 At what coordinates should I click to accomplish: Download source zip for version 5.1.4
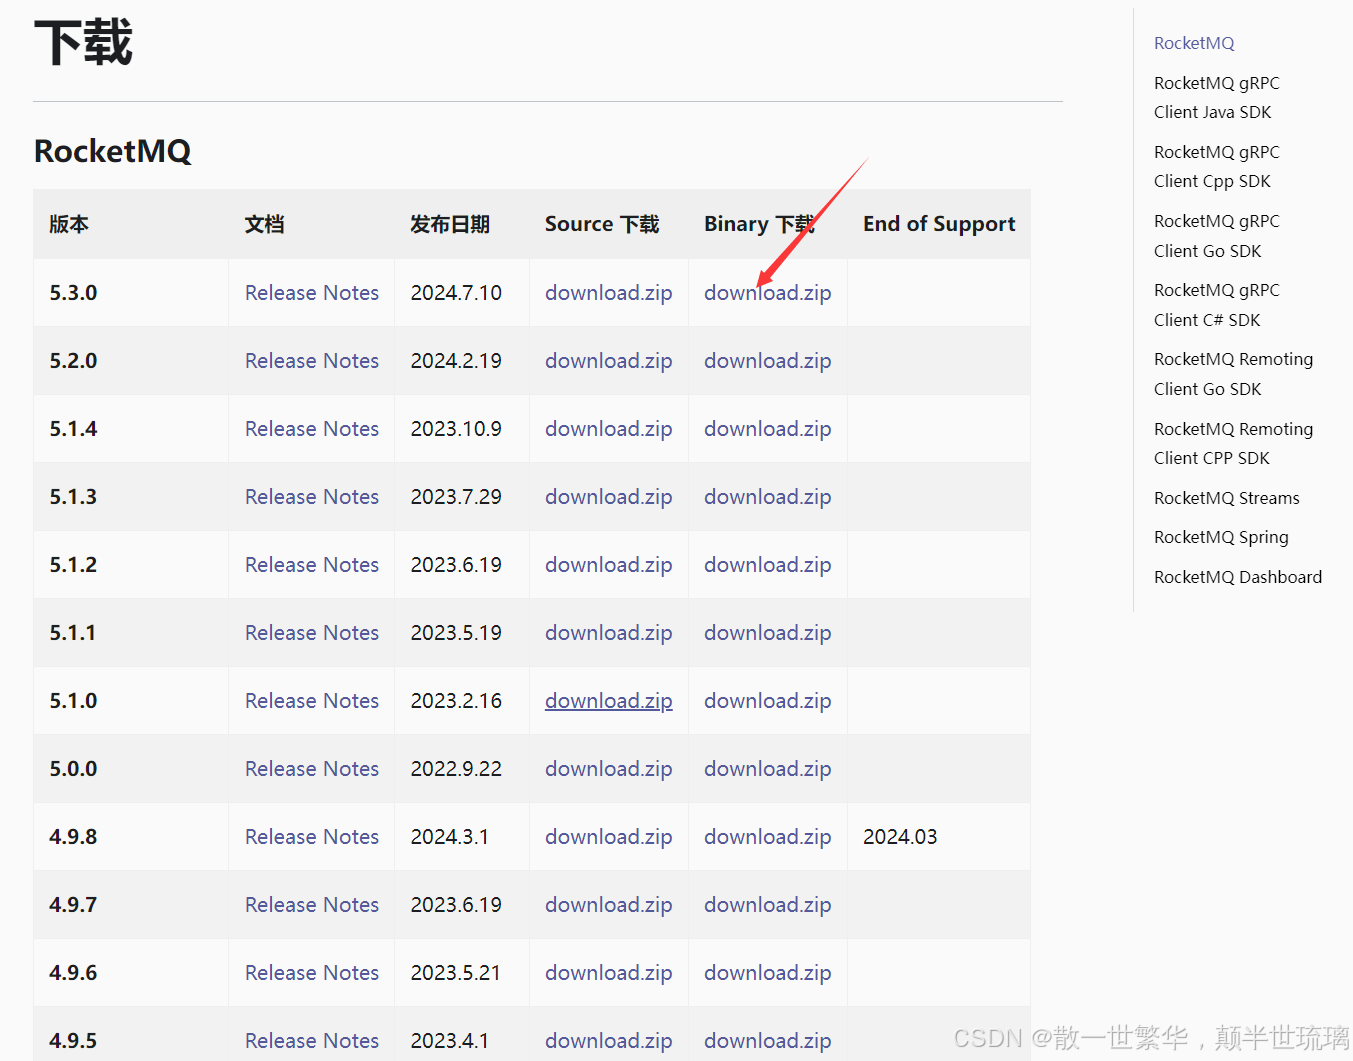608,429
